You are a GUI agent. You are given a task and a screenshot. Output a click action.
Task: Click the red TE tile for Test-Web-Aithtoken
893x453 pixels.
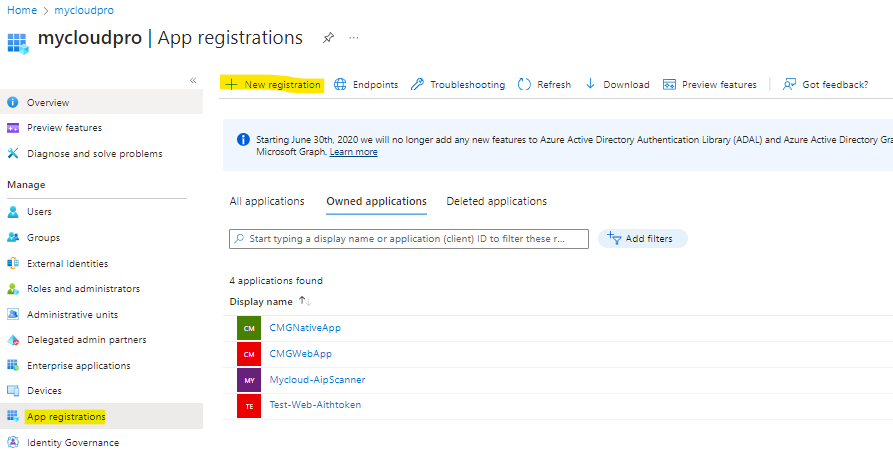pyautogui.click(x=249, y=406)
